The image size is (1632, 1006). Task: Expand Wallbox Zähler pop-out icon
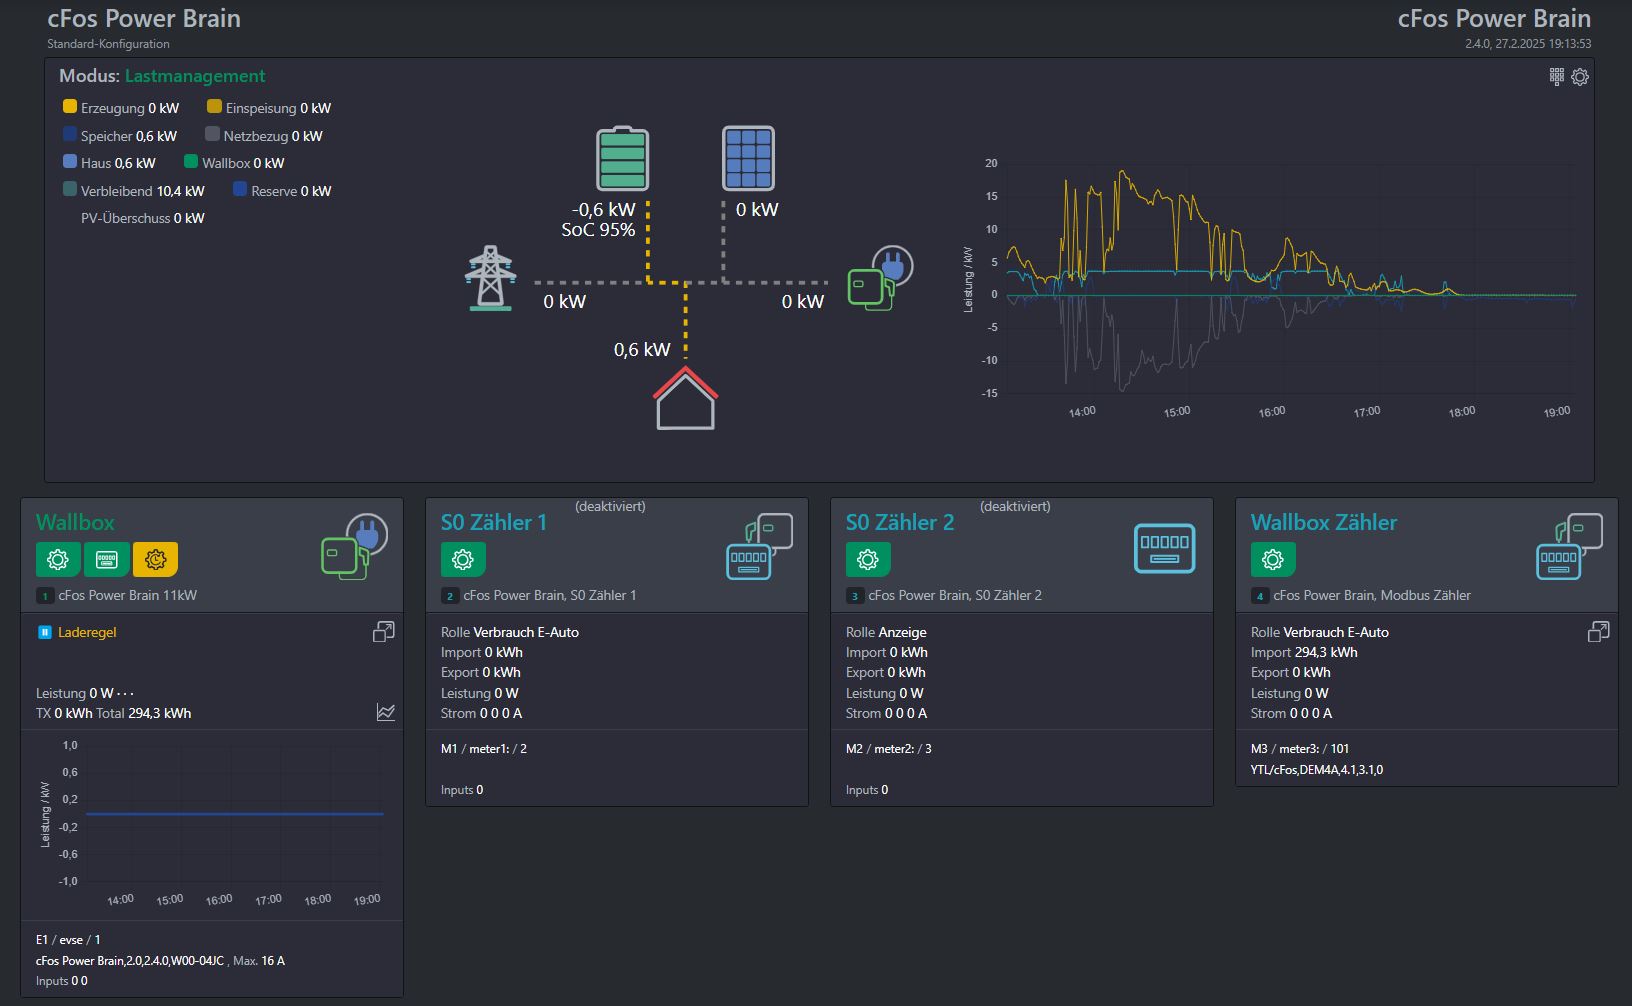tap(1599, 632)
